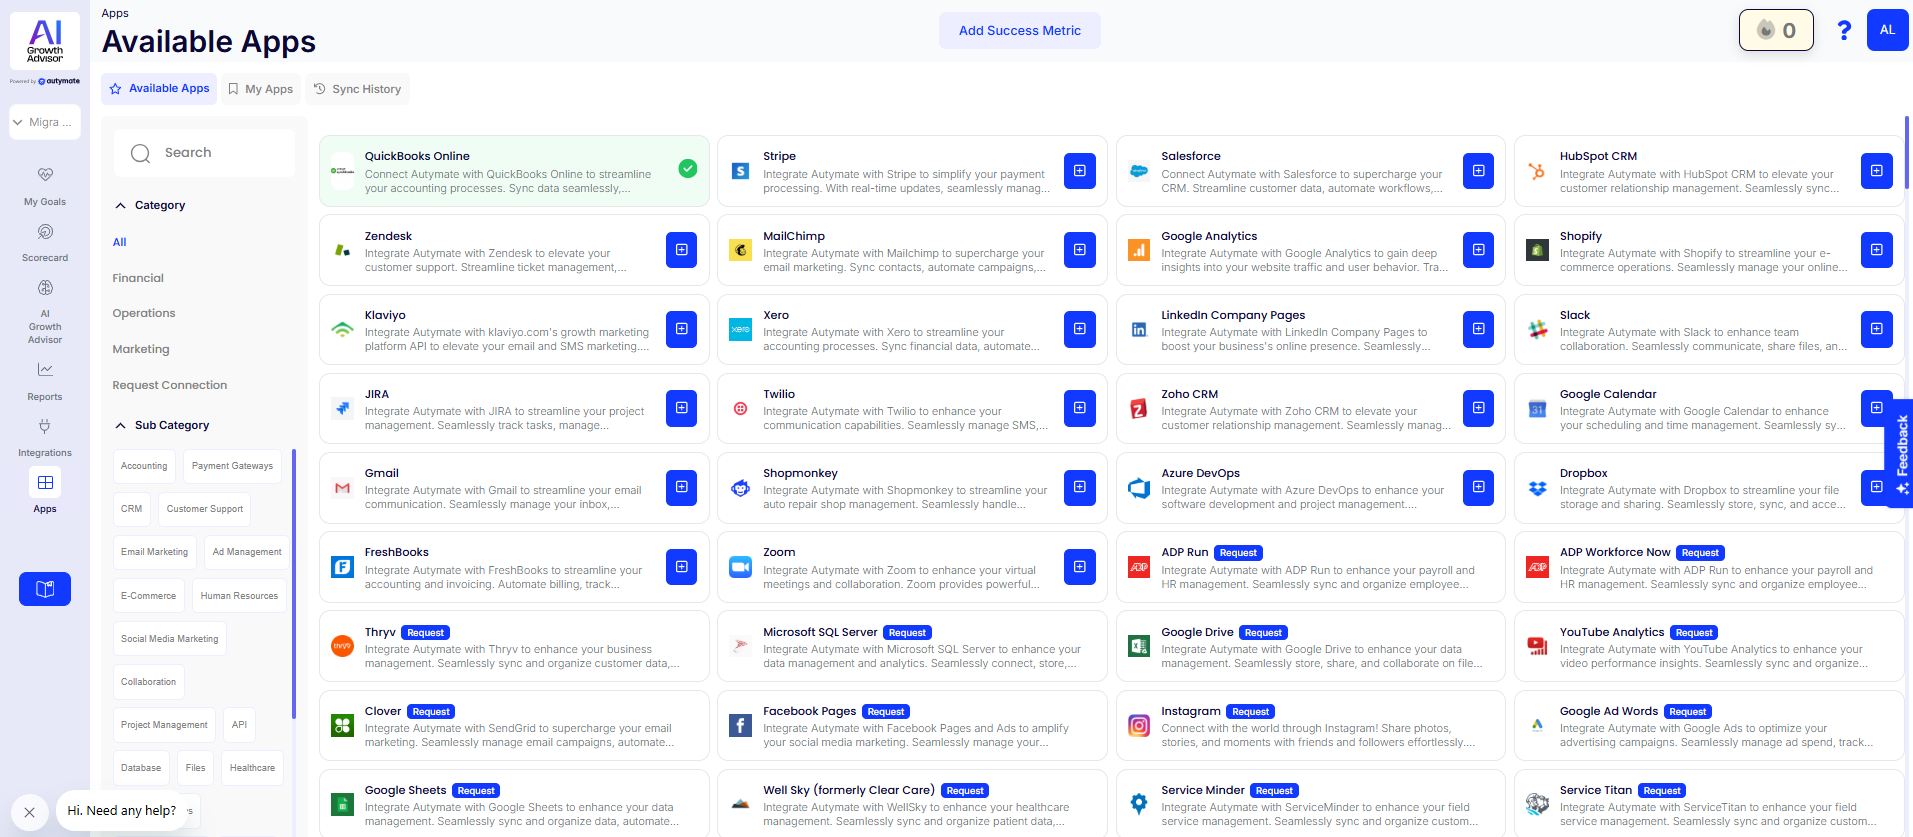The image size is (1913, 837).
Task: Click the Add Success Metric button
Action: pos(1019,31)
